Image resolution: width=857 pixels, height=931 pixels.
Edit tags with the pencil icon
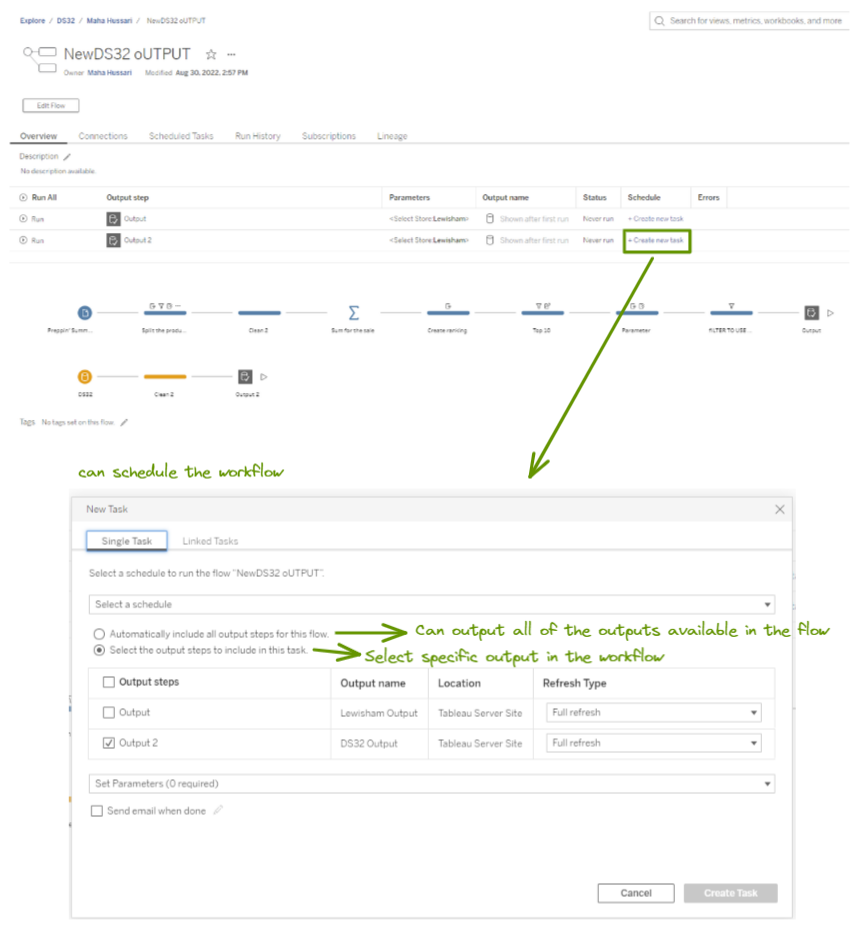click(124, 423)
